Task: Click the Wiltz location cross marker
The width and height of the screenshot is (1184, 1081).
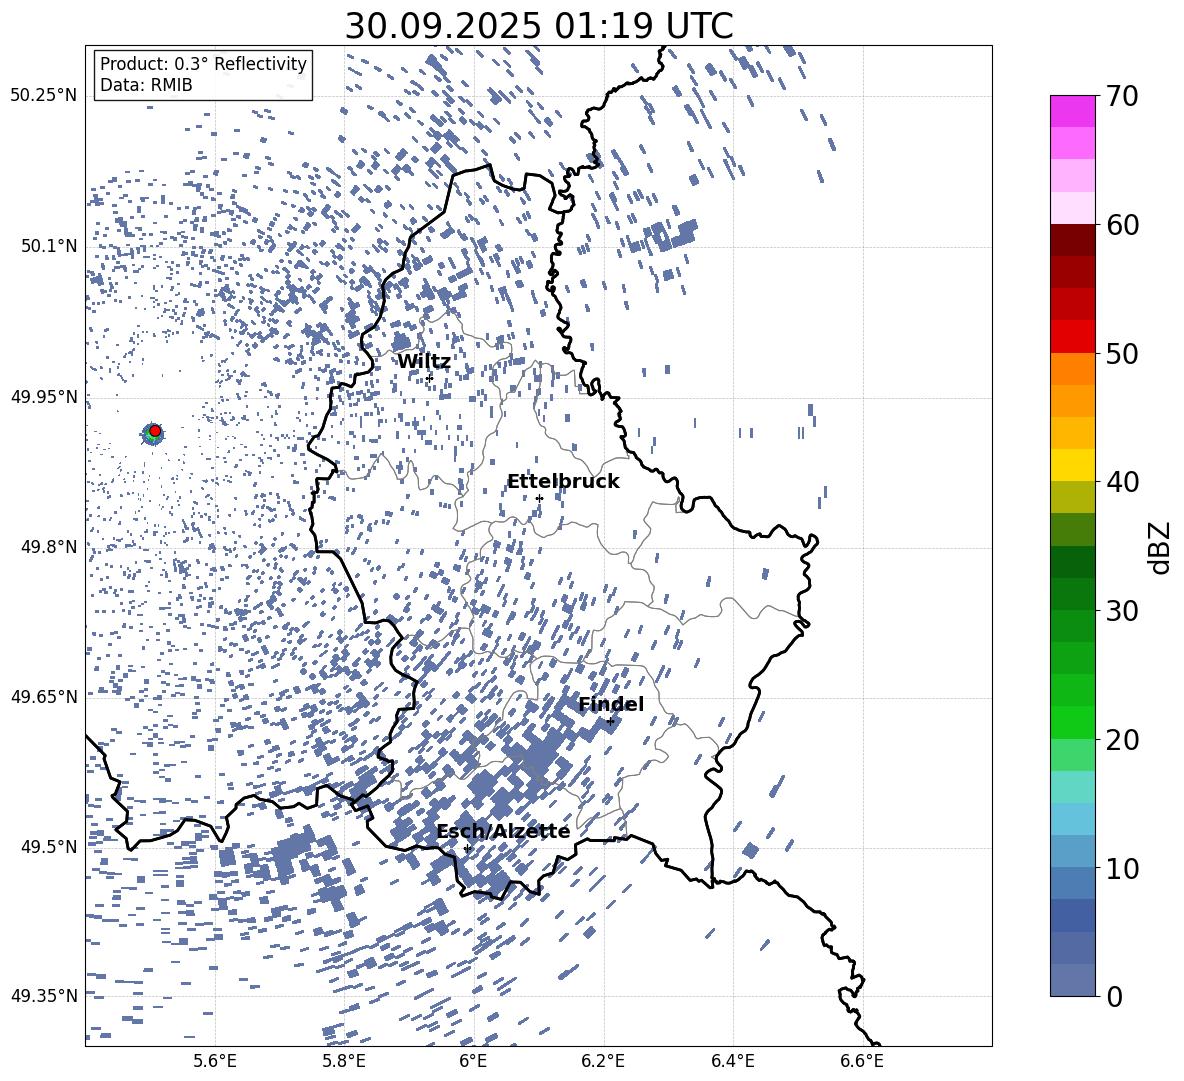Action: click(x=430, y=377)
